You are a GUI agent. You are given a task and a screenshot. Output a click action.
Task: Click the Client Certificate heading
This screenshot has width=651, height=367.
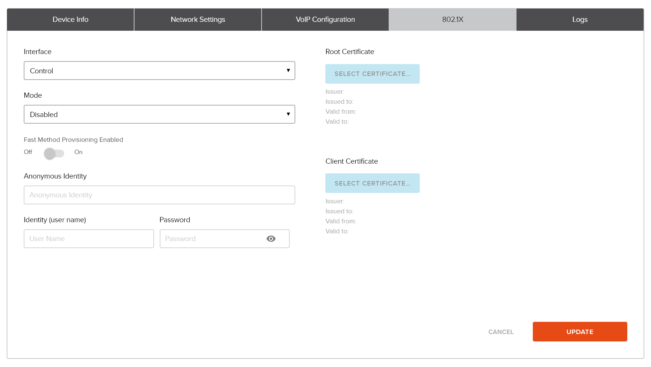352,161
